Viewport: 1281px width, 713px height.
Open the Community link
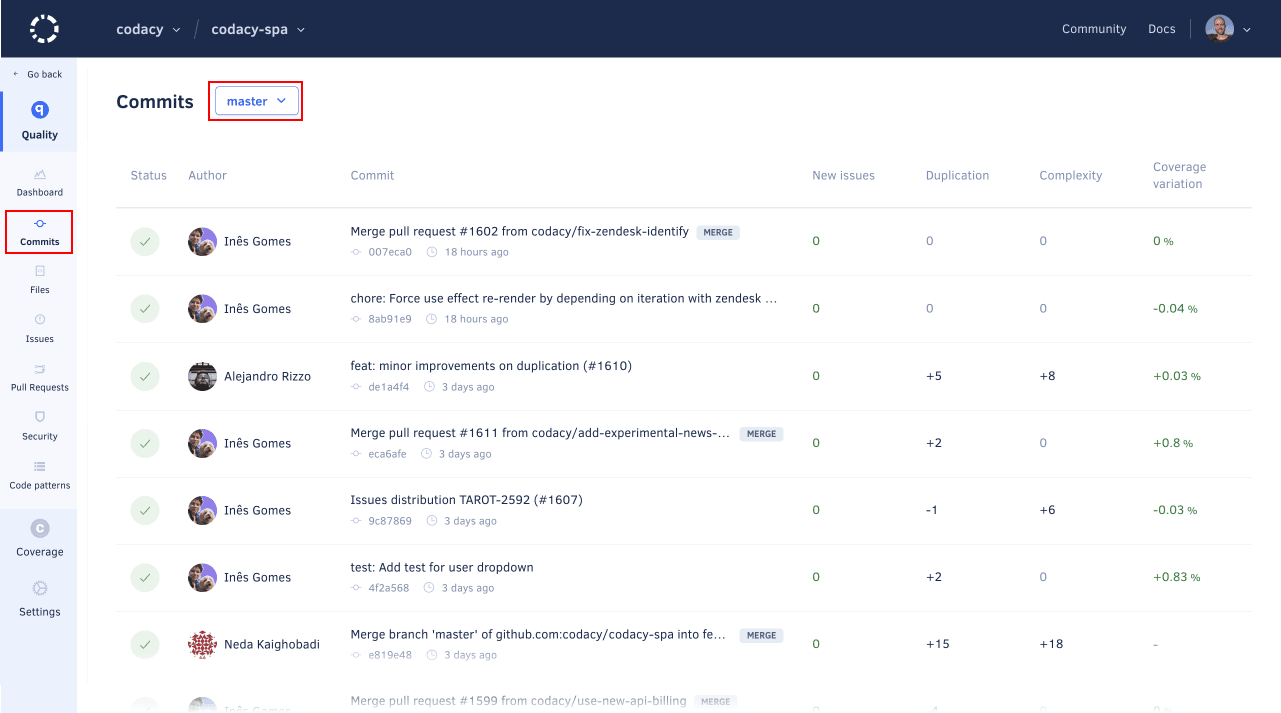coord(1094,29)
